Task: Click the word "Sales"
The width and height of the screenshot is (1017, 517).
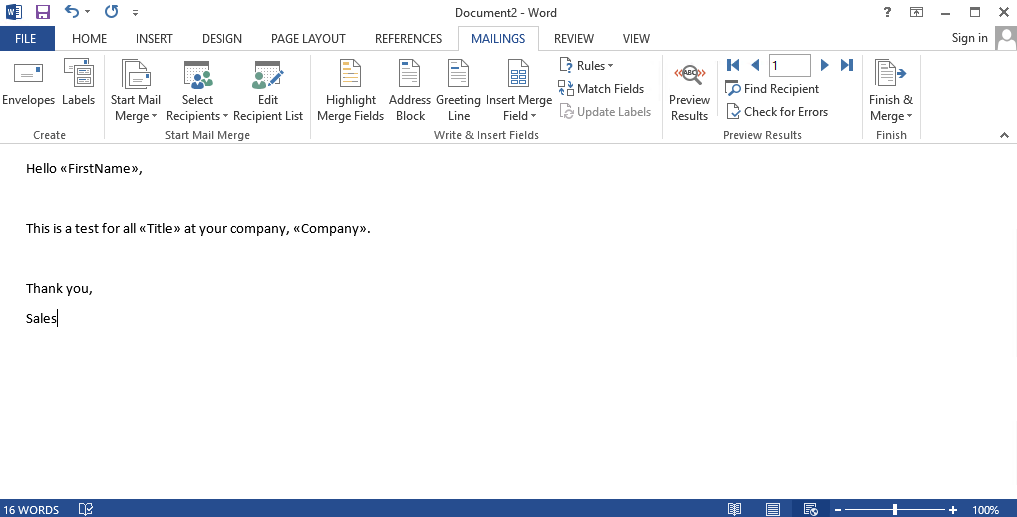Action: point(42,319)
